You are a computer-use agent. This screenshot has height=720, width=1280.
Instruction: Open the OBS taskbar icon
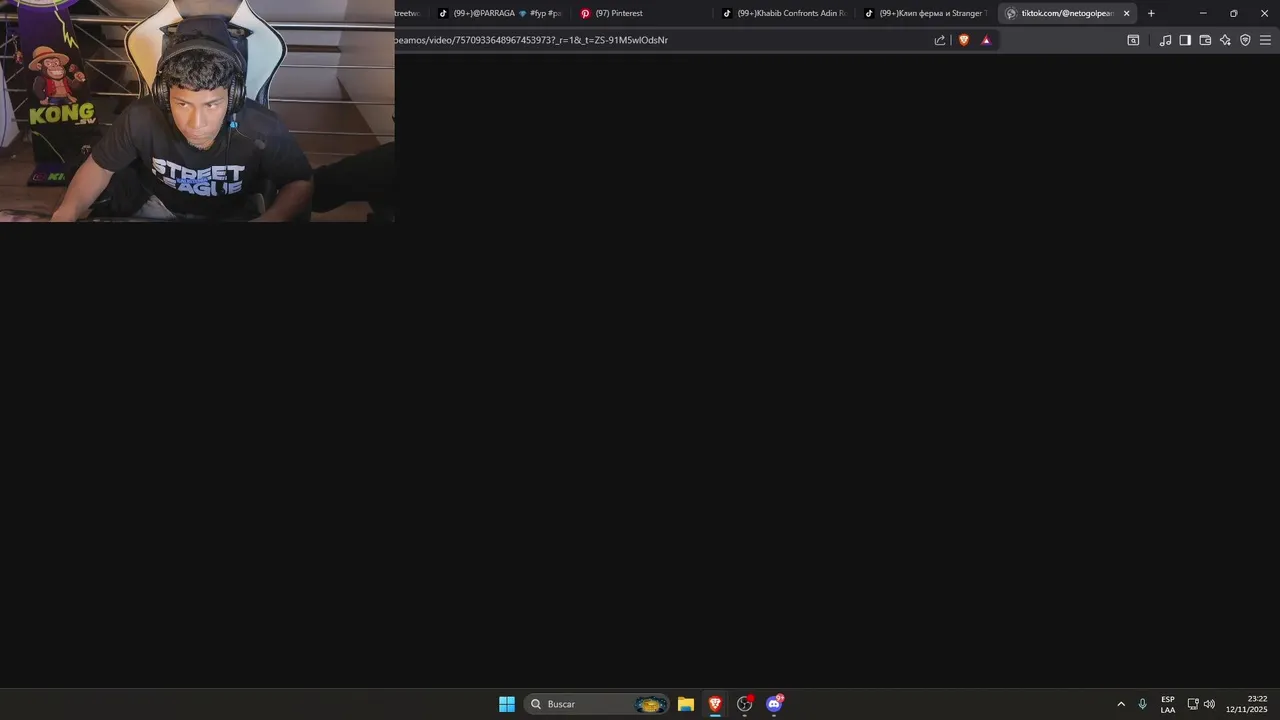(745, 704)
